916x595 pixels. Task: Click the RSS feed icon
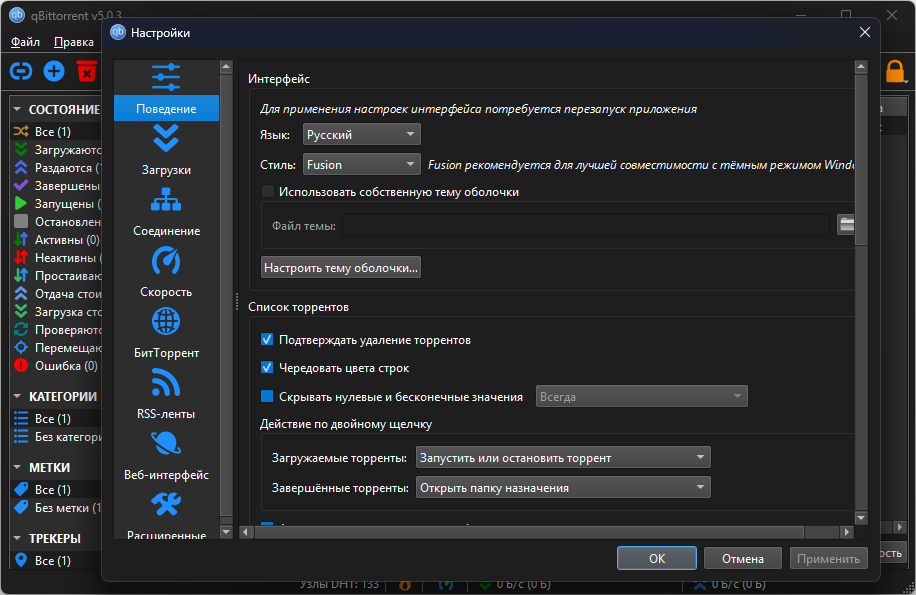[x=166, y=382]
